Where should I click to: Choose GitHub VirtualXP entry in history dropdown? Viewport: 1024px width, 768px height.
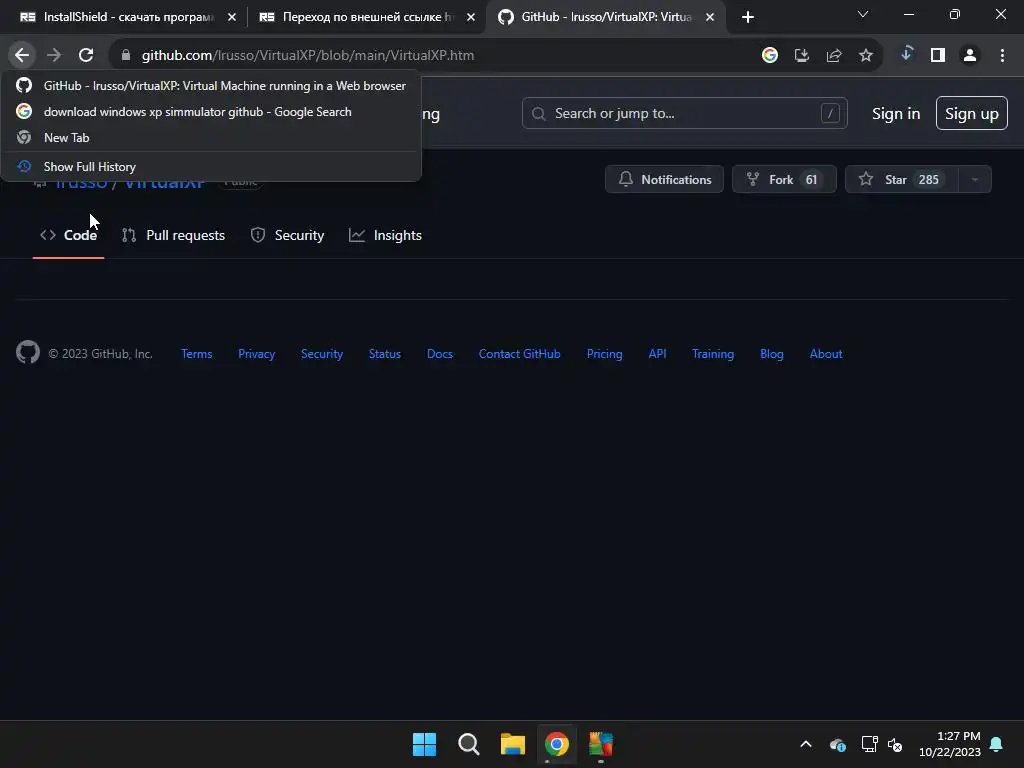coord(211,86)
